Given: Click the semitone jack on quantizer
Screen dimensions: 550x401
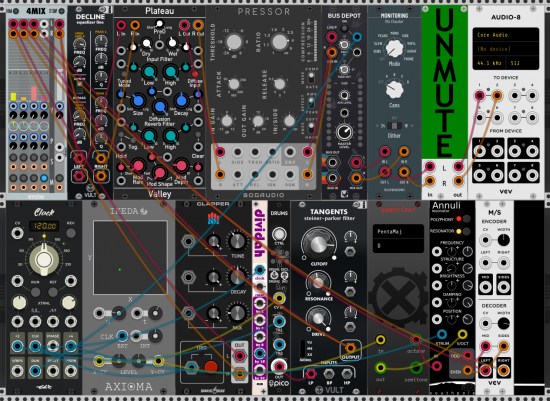Looking at the screenshot, I should click(416, 368).
